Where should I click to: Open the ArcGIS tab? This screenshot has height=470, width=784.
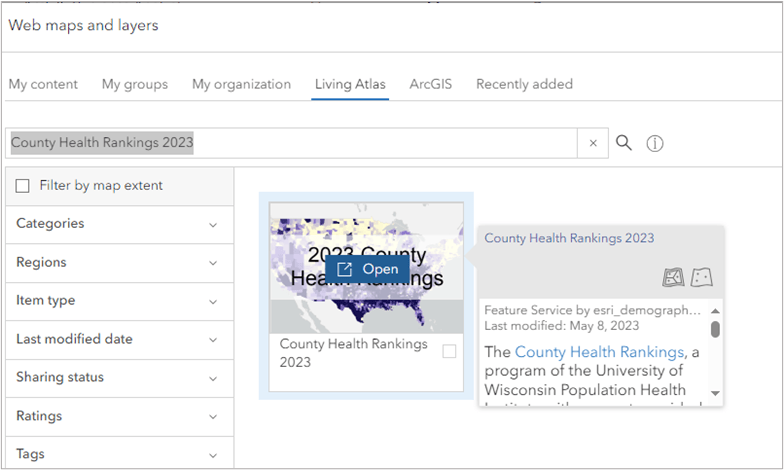[x=430, y=84]
